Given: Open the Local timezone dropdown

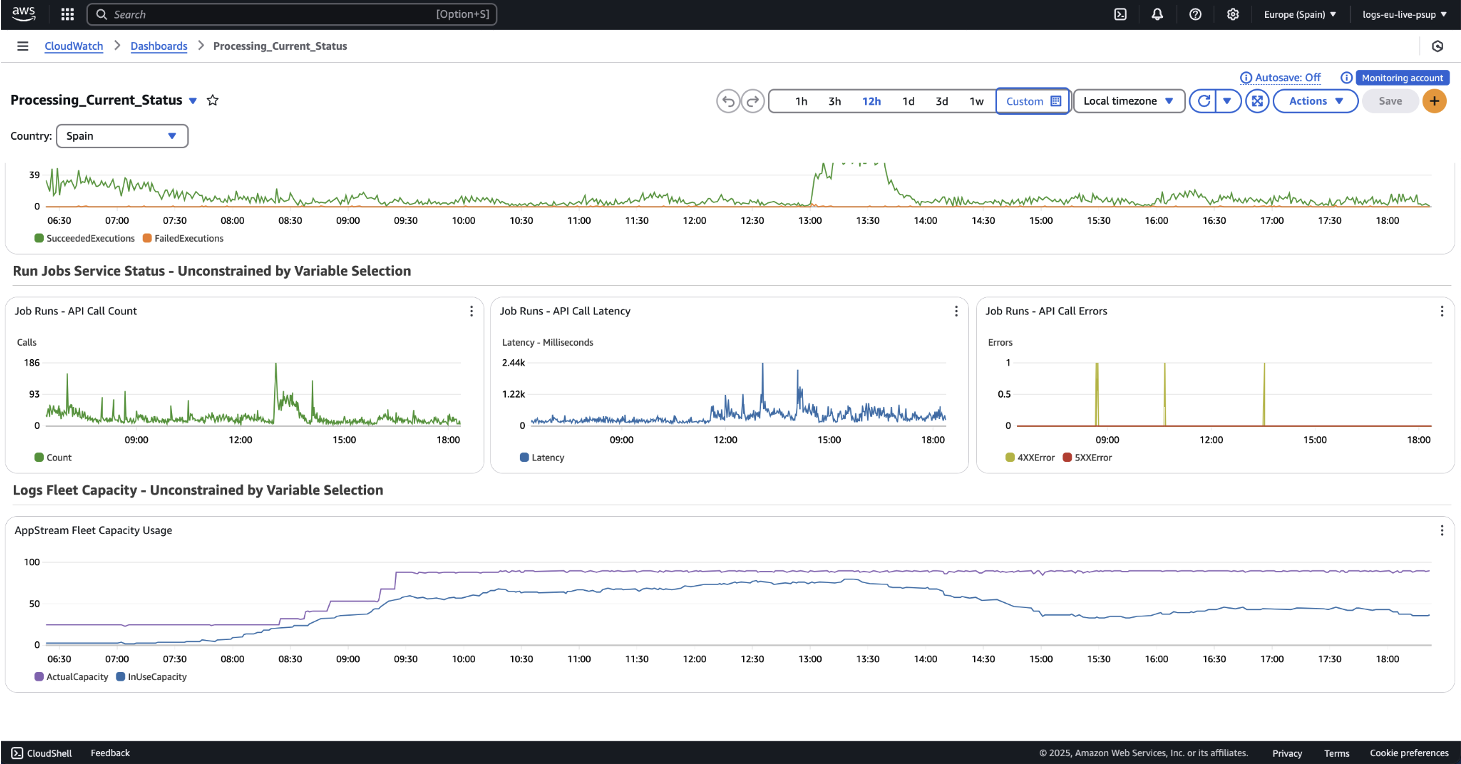Looking at the screenshot, I should (x=1128, y=101).
